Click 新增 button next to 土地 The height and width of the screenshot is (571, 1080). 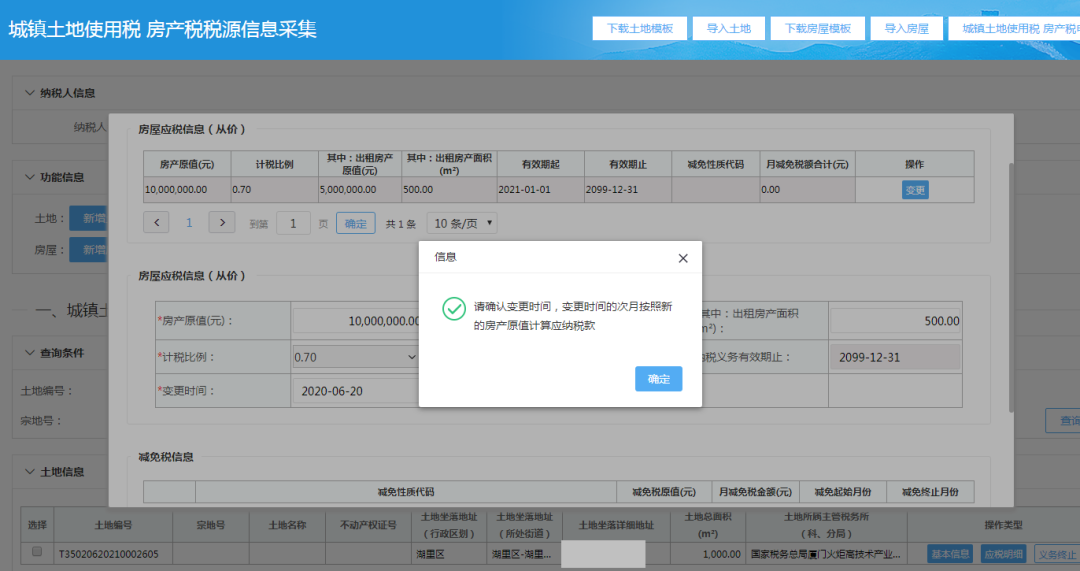(x=90, y=218)
